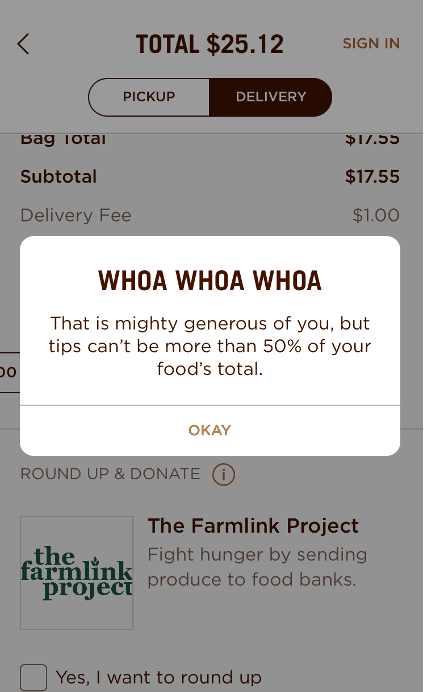424x692 pixels.
Task: Click The Farmlink Project title
Action: (253, 526)
